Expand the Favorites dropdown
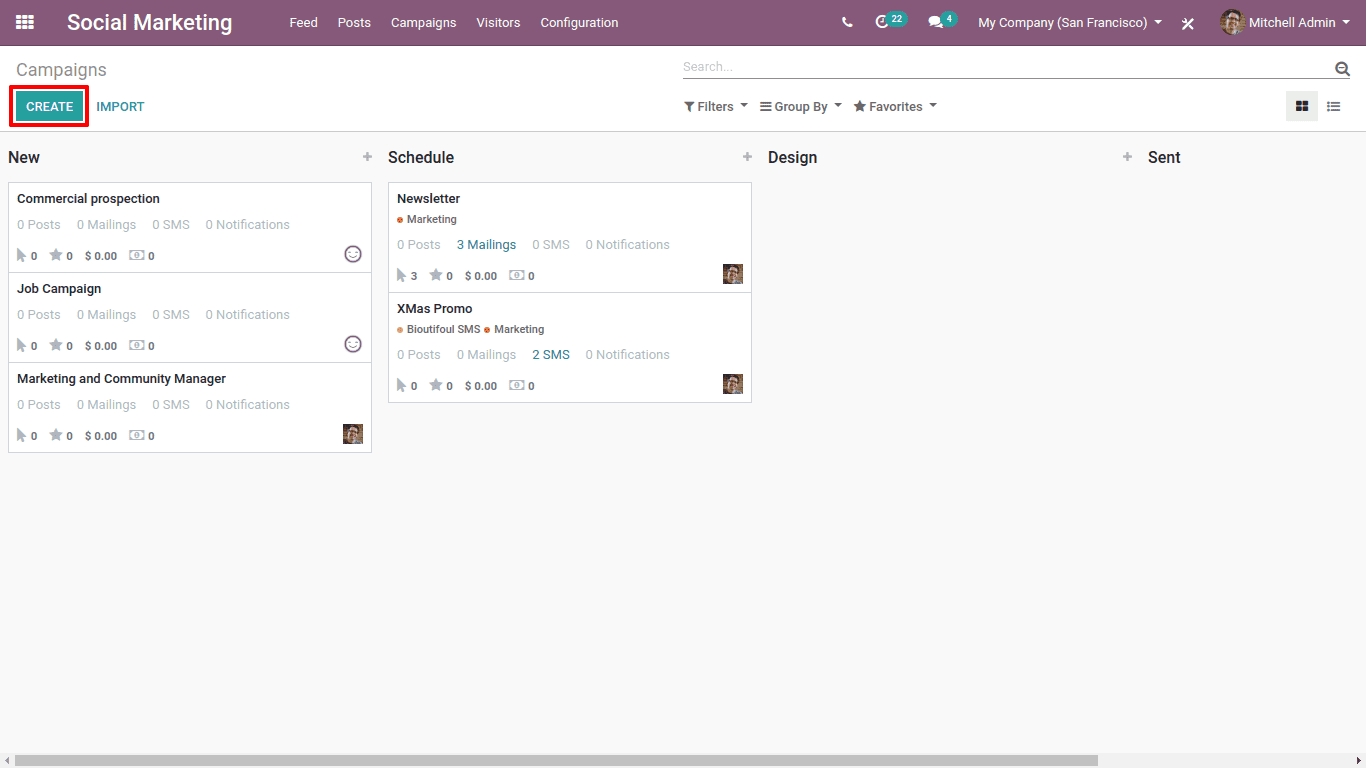Screen dimensions: 1366x768 click(x=895, y=106)
